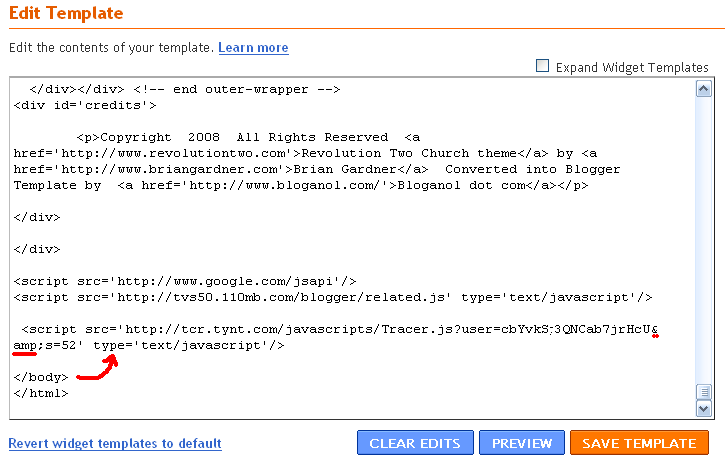Screen dimensions: 725x465
Task: Click the Save Template button
Action: [639, 443]
